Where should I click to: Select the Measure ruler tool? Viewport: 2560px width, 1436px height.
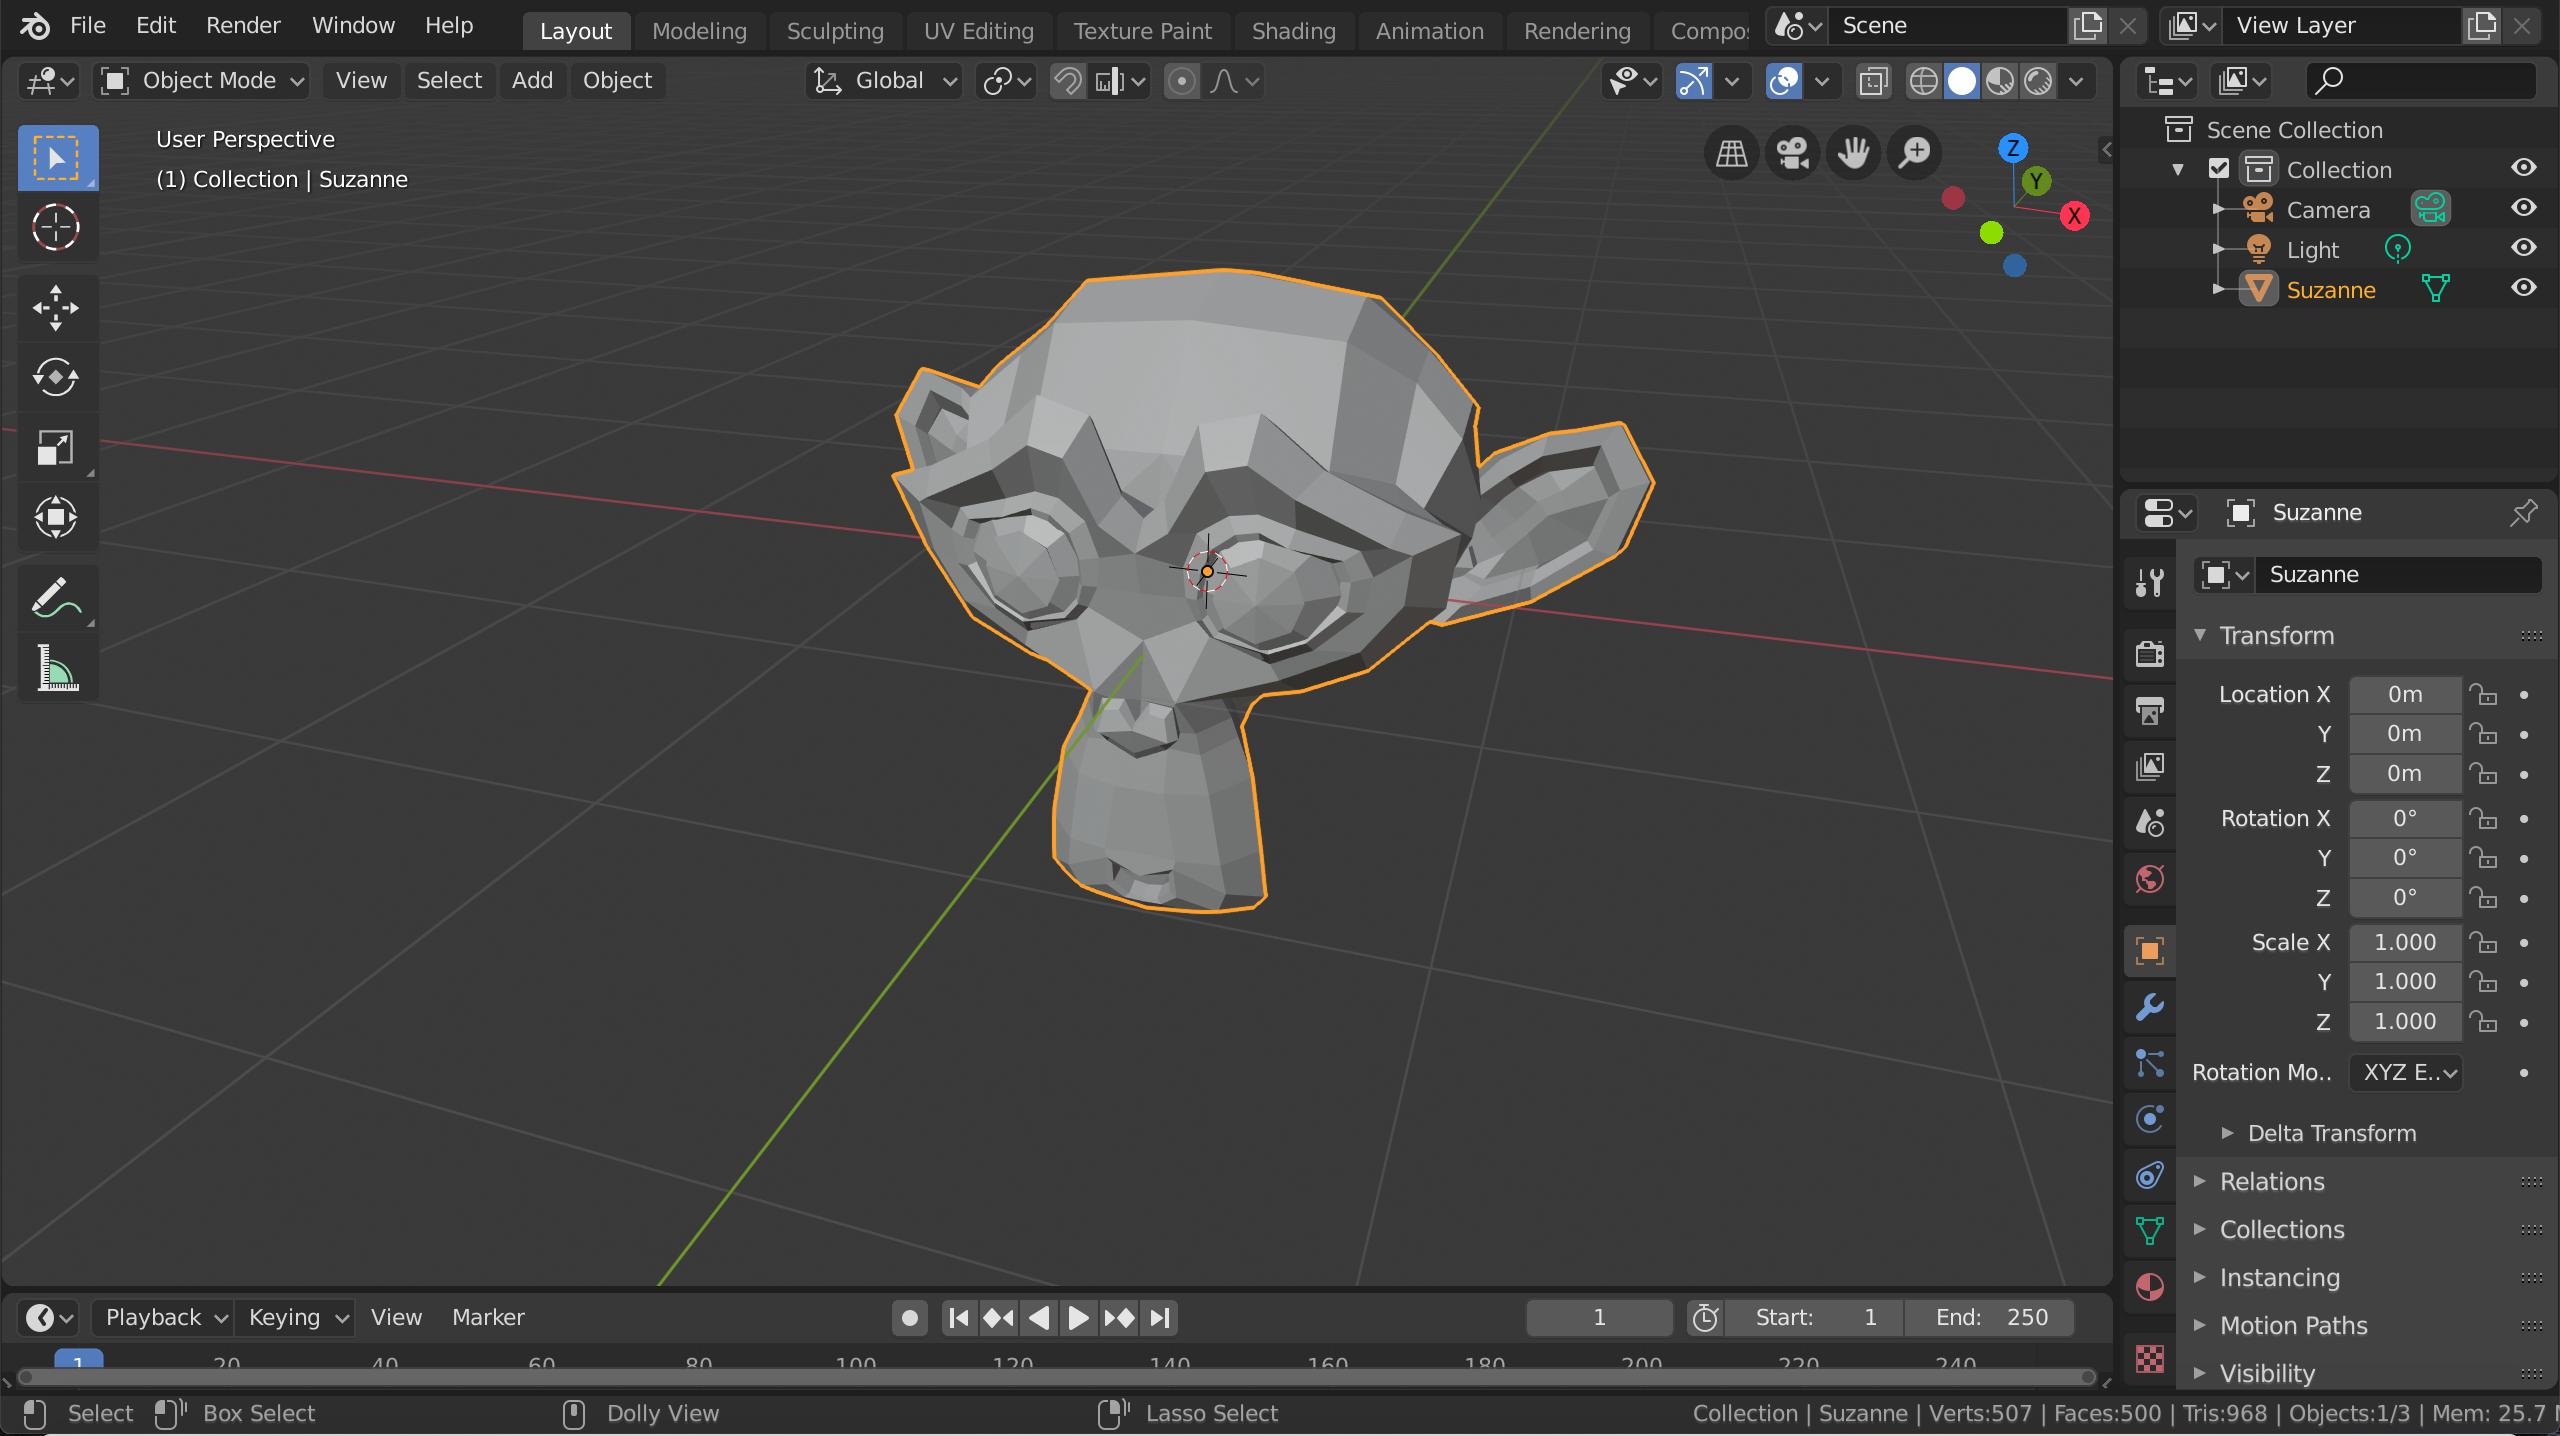pyautogui.click(x=56, y=668)
